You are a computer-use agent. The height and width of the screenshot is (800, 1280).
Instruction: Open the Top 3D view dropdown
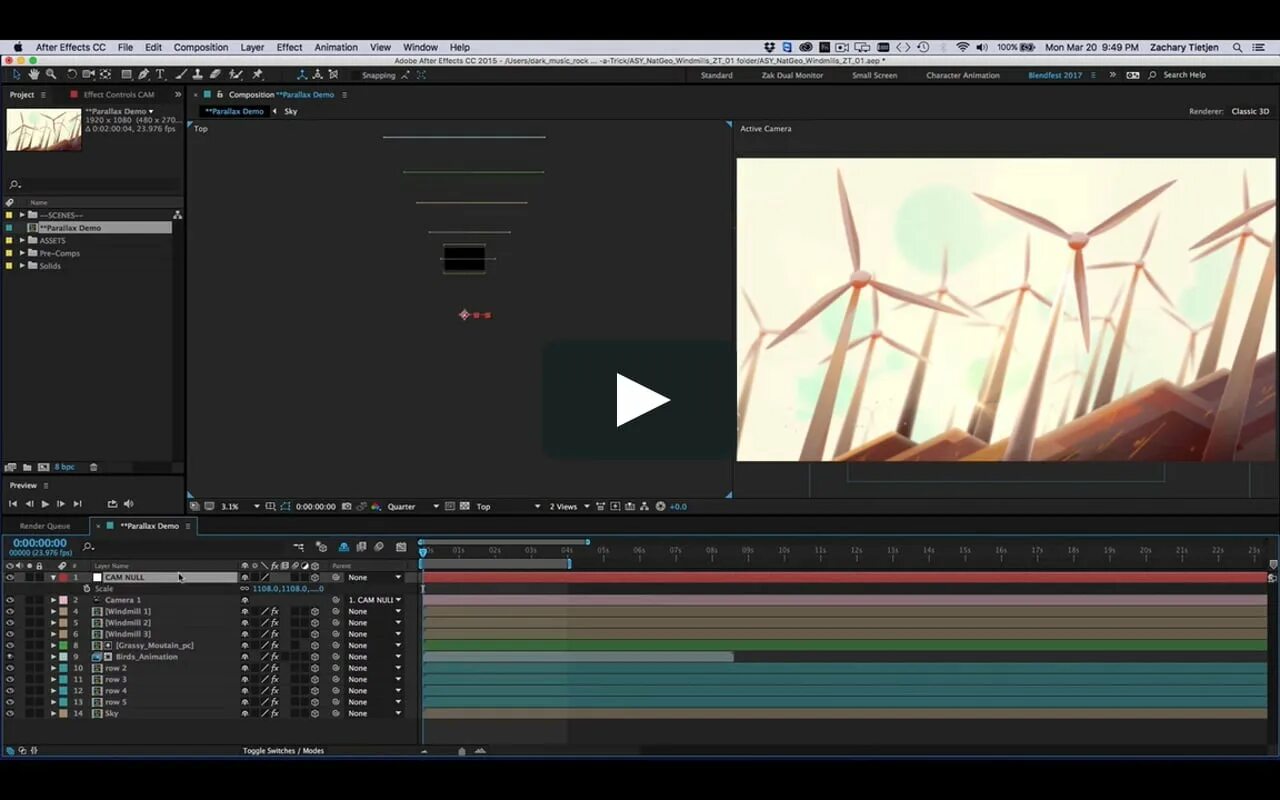[x=508, y=507]
